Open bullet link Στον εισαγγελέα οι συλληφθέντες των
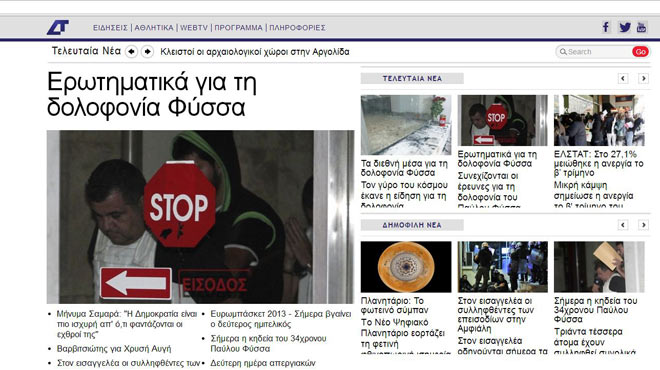Screen dimensions: 660x370 (x=128, y=363)
